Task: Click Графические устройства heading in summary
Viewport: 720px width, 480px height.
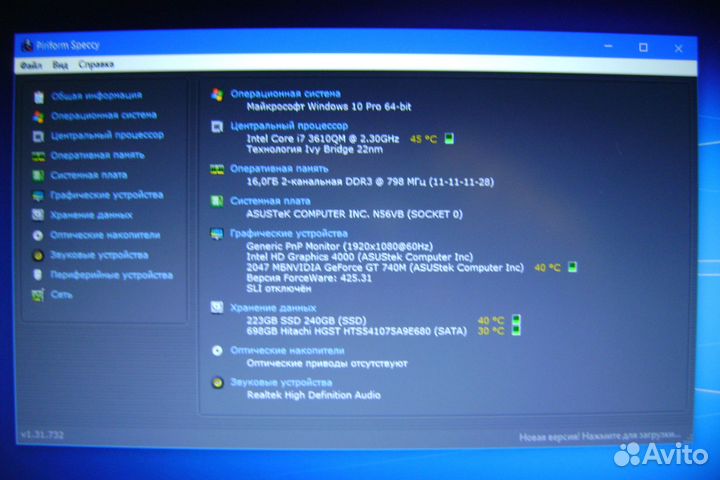Action: [x=288, y=233]
